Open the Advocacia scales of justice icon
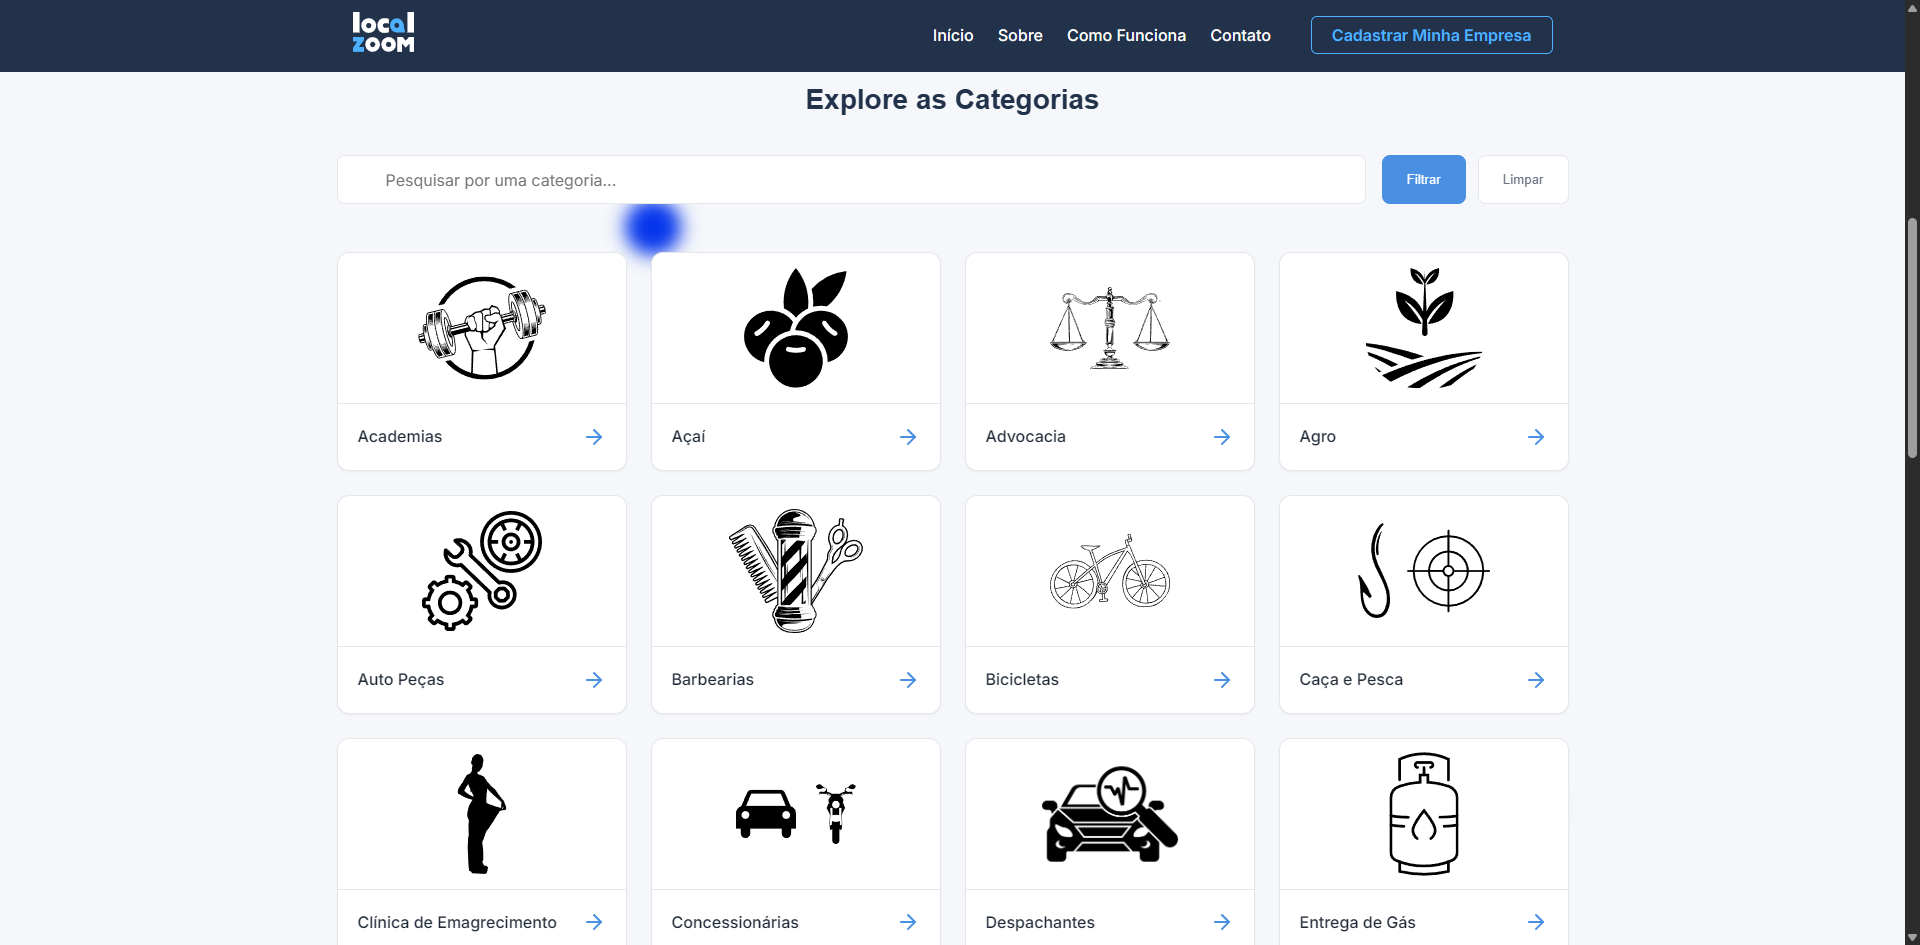 point(1110,328)
